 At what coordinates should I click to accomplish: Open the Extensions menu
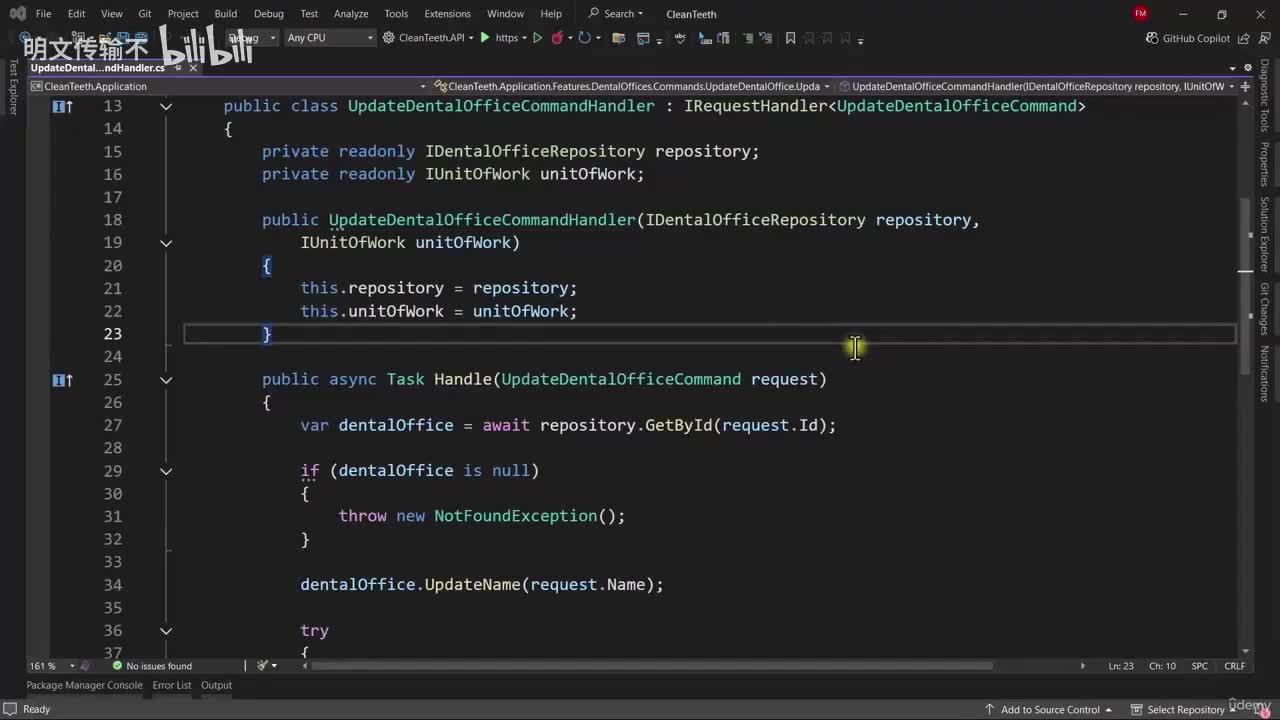pyautogui.click(x=447, y=14)
